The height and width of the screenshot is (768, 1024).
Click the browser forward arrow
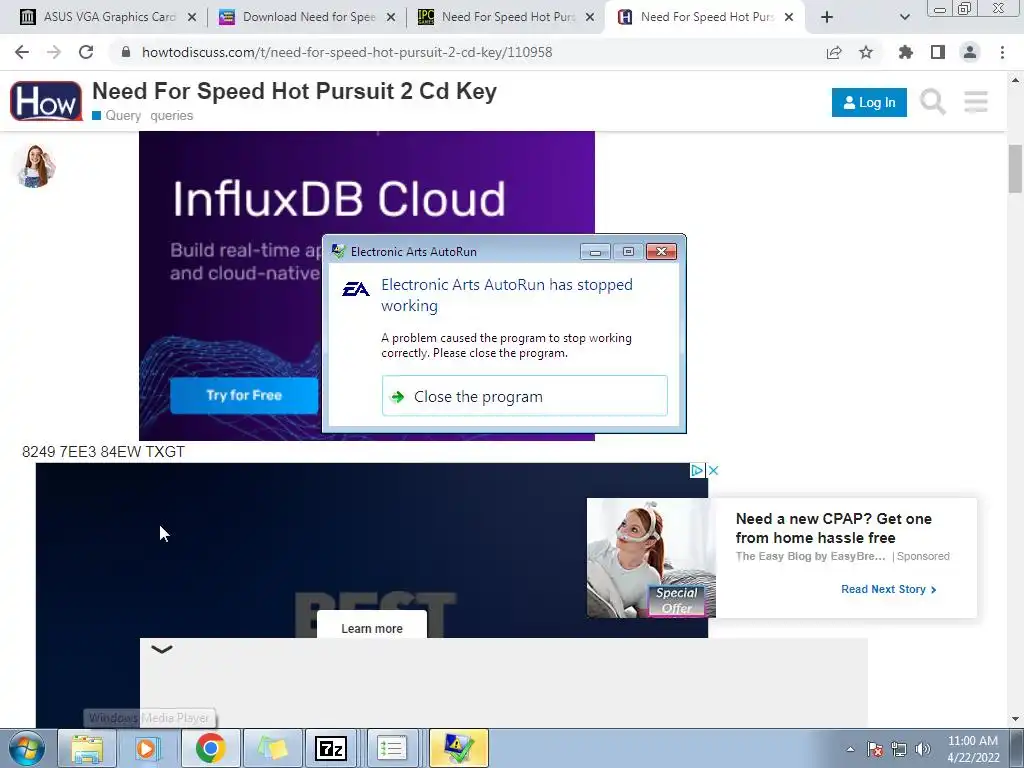tap(54, 52)
